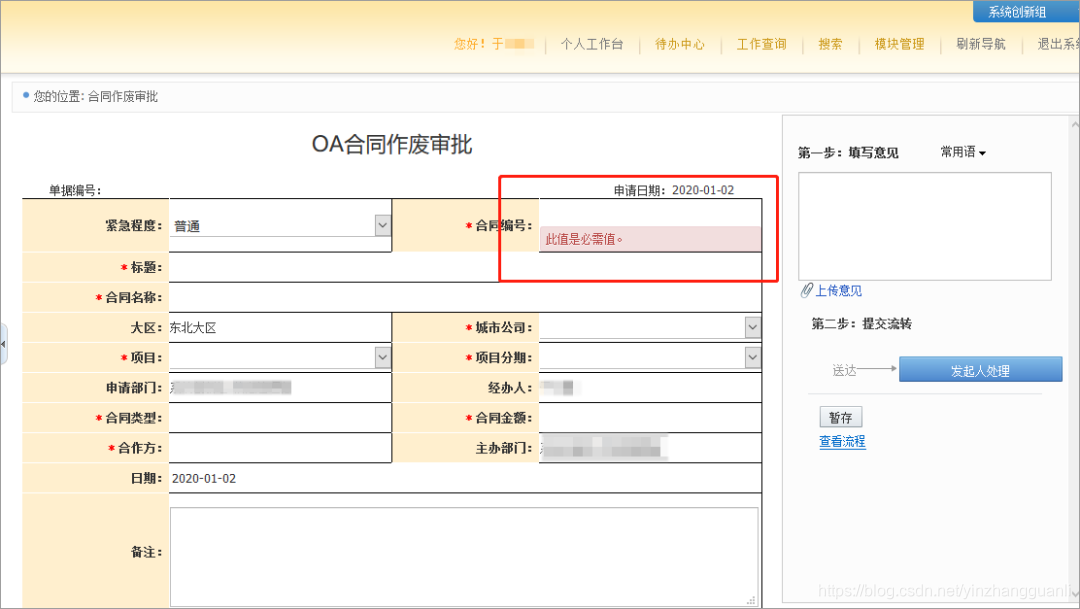
Task: Expand the 城市公司 dropdown
Action: [x=753, y=327]
